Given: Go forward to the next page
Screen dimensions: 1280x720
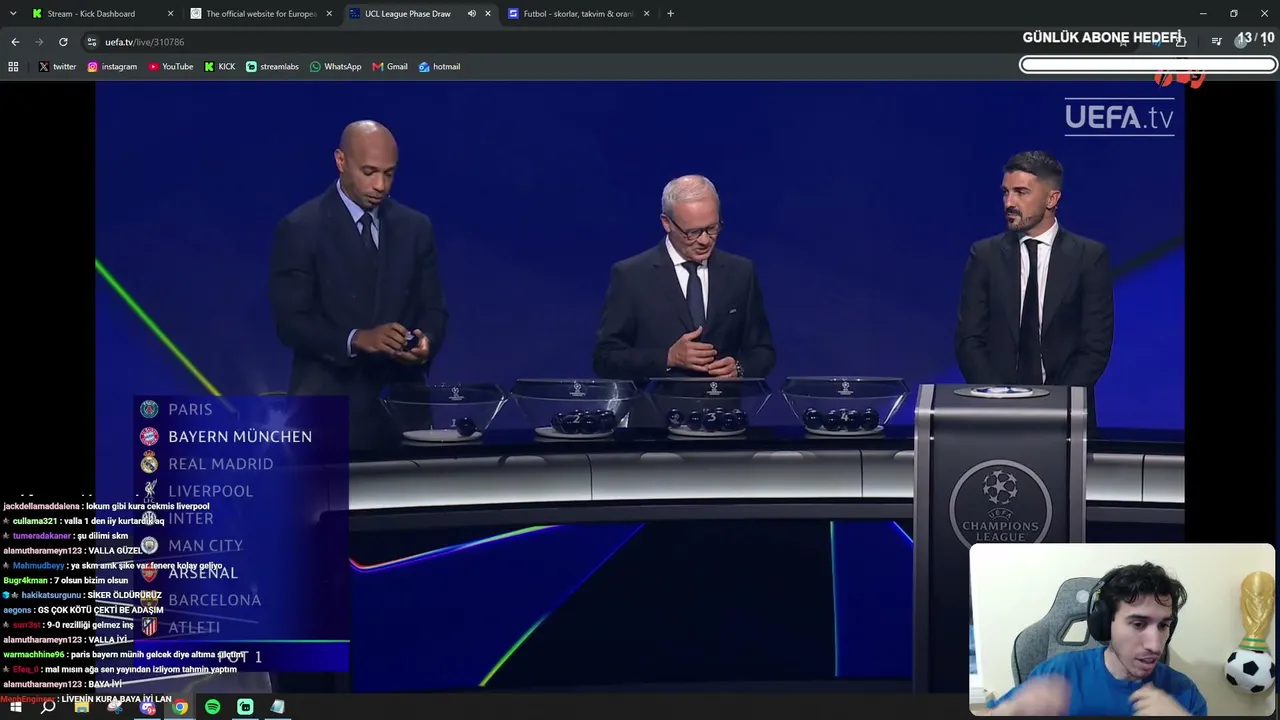Looking at the screenshot, I should pyautogui.click(x=39, y=42).
